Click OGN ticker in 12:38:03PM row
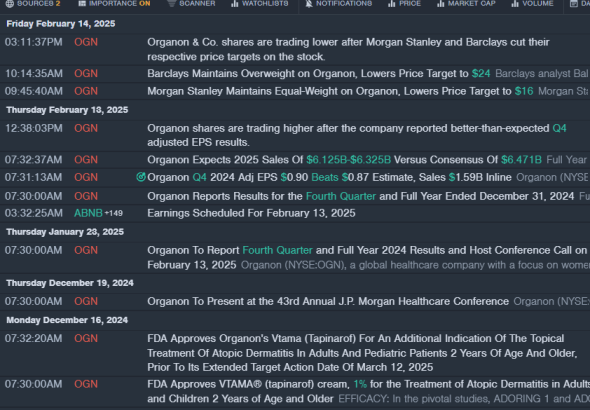The image size is (590, 410). (86, 128)
